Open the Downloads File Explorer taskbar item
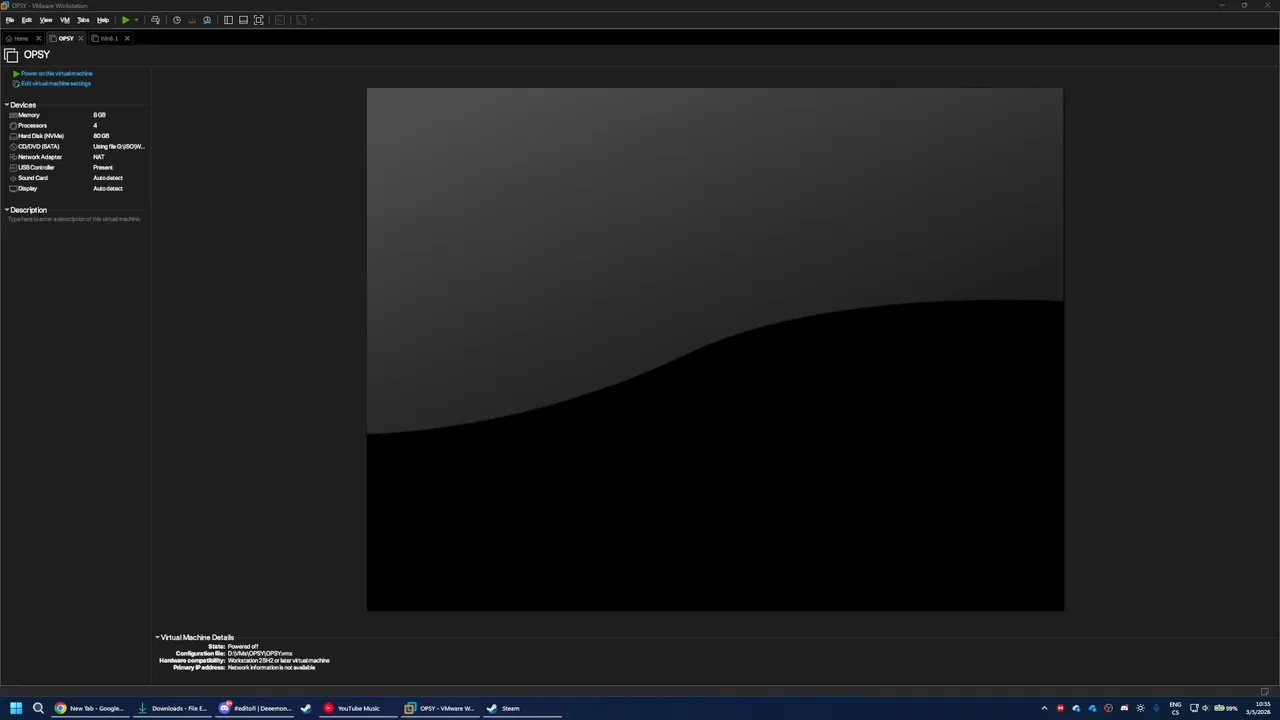The height and width of the screenshot is (720, 1280). [173, 708]
